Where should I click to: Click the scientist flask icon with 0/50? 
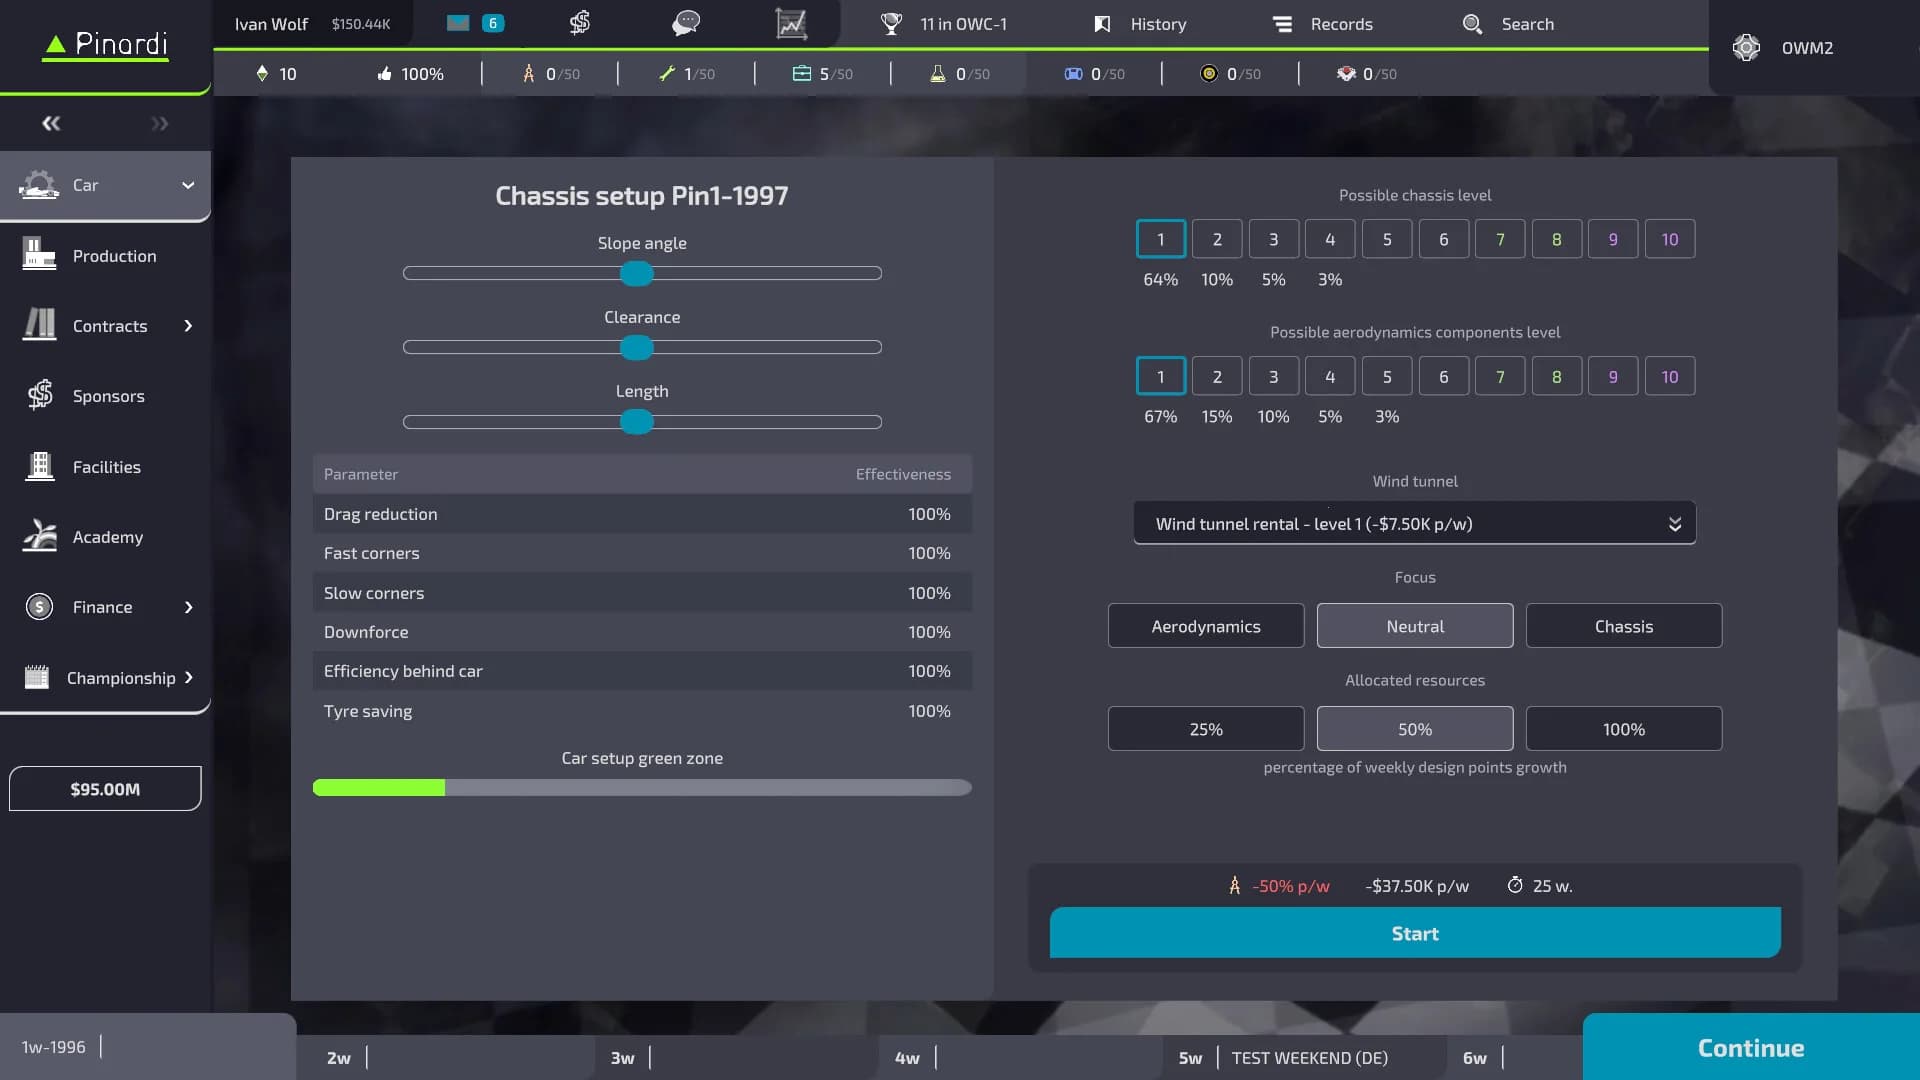938,74
